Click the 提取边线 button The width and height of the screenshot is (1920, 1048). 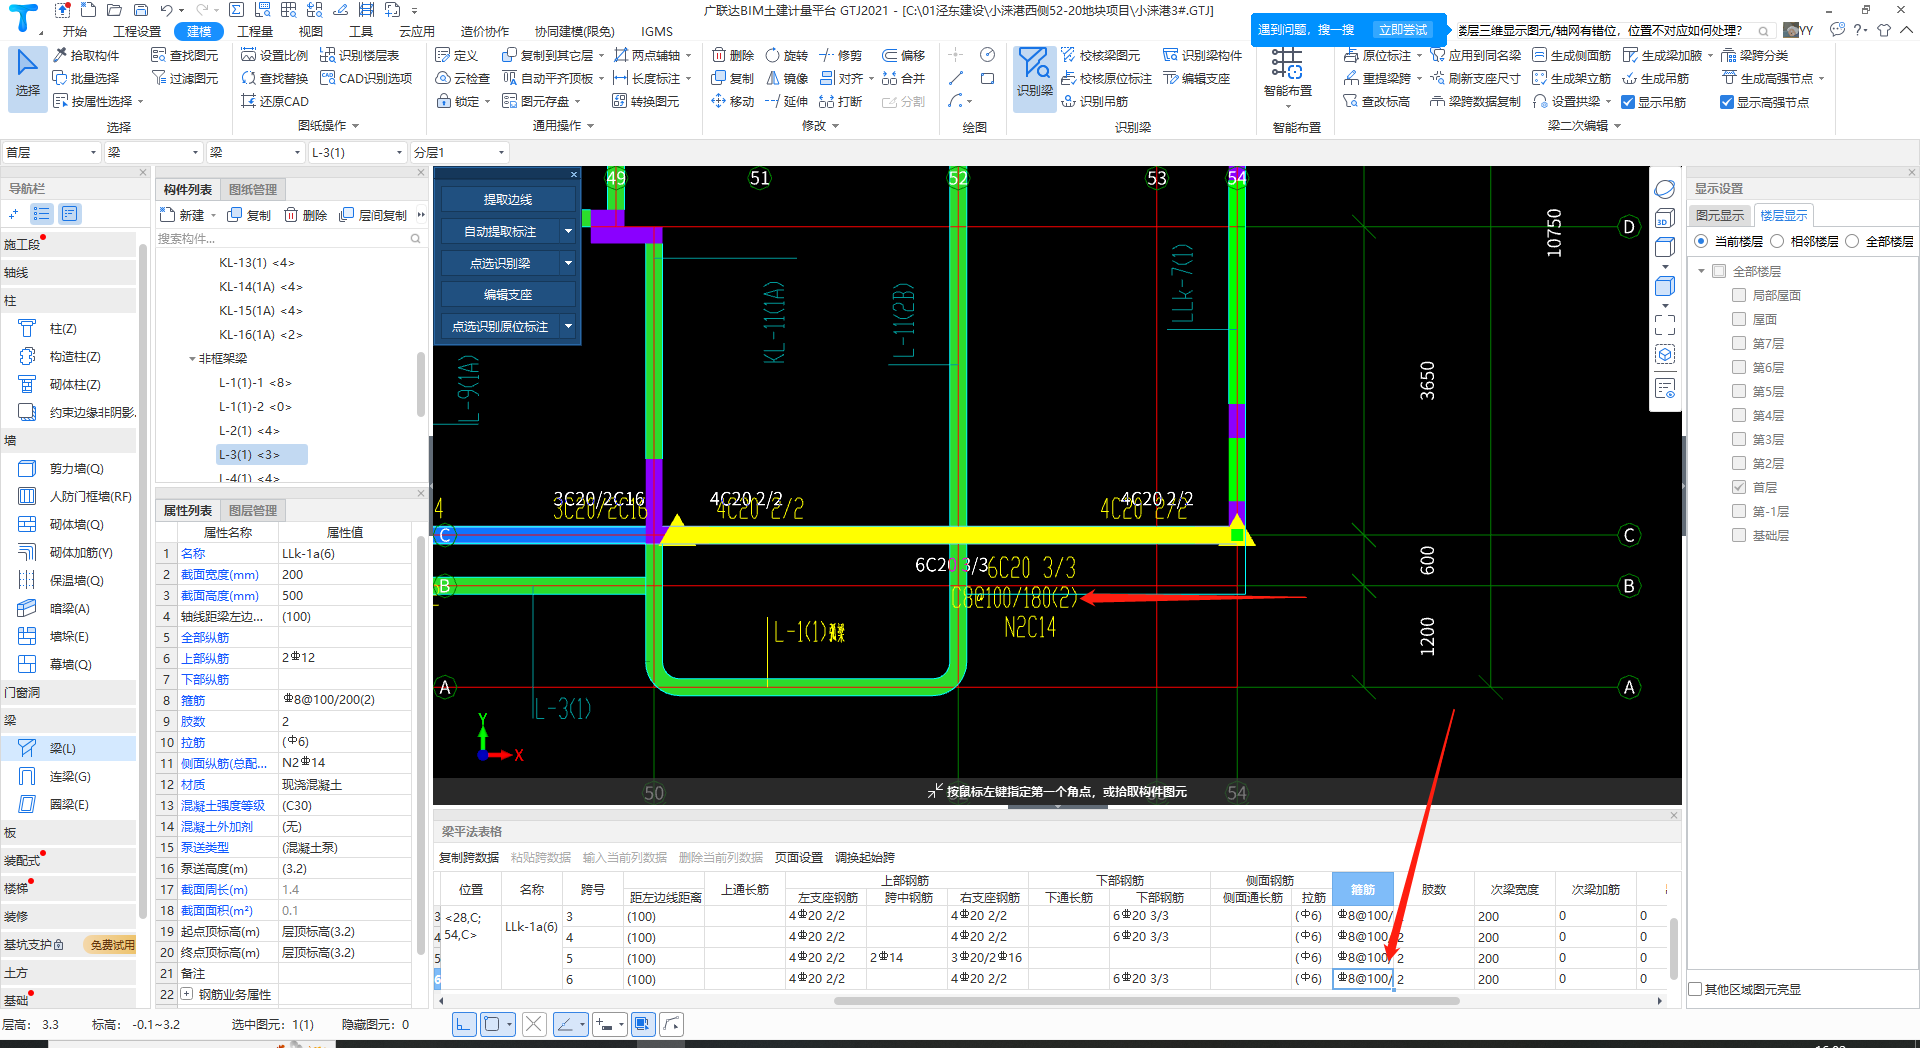click(x=508, y=200)
